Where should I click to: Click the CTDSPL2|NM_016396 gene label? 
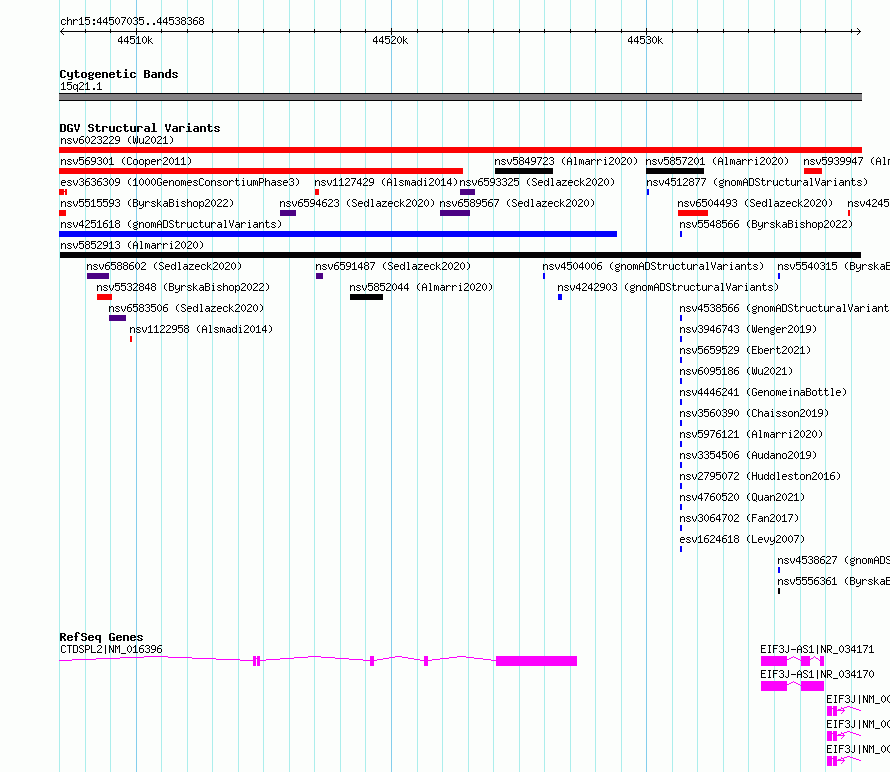111,649
